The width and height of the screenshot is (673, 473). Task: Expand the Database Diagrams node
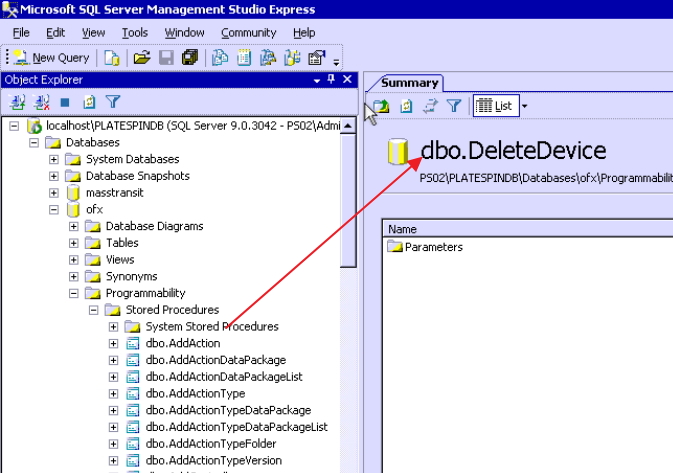(74, 226)
